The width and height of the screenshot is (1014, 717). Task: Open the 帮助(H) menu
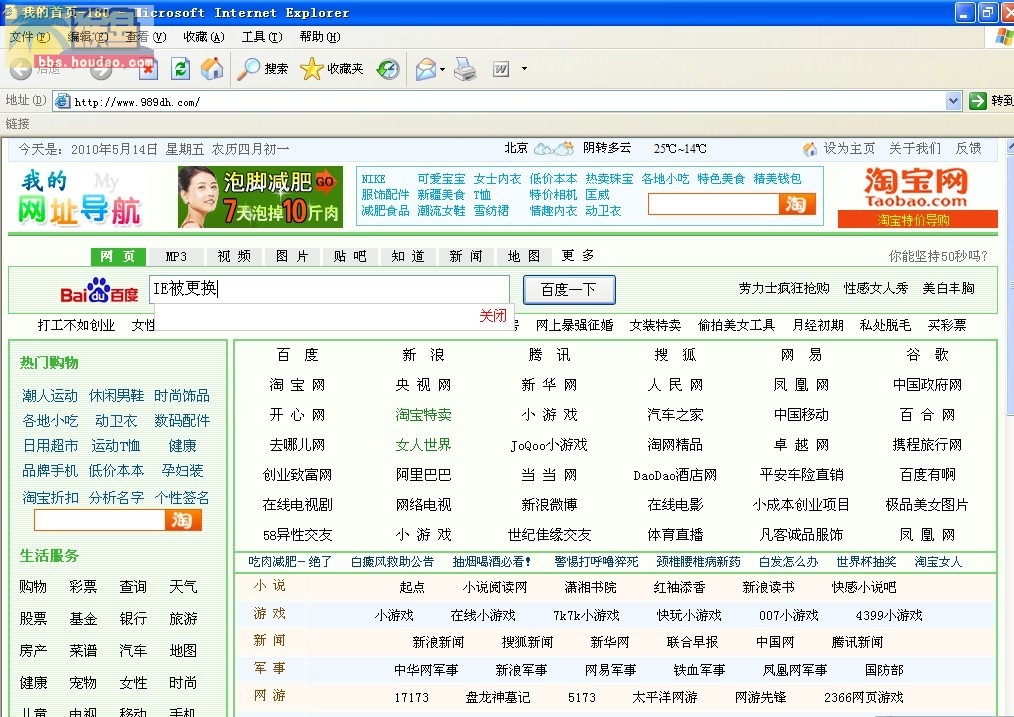tap(320, 37)
